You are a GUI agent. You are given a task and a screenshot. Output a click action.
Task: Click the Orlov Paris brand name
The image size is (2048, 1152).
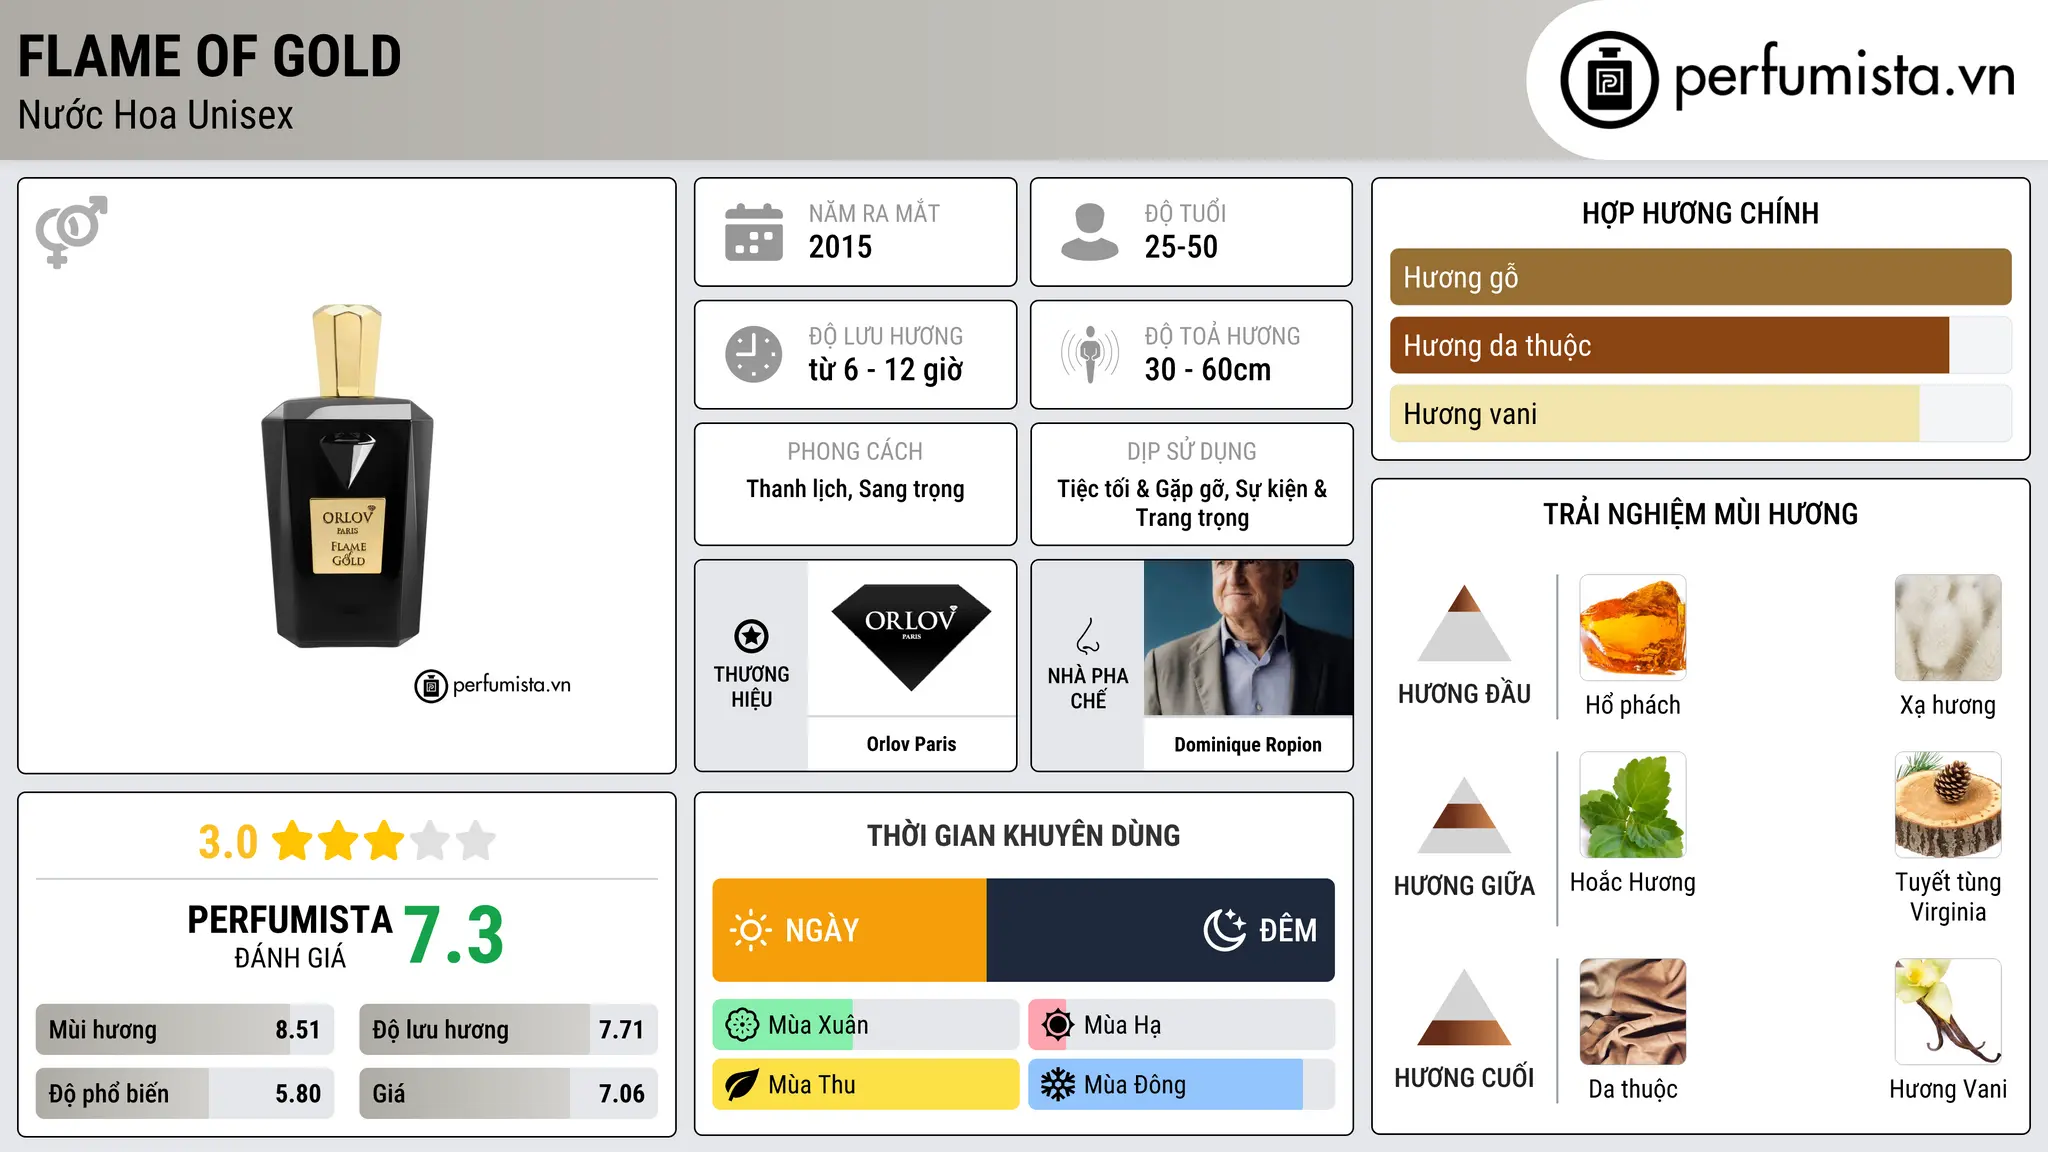tap(911, 744)
